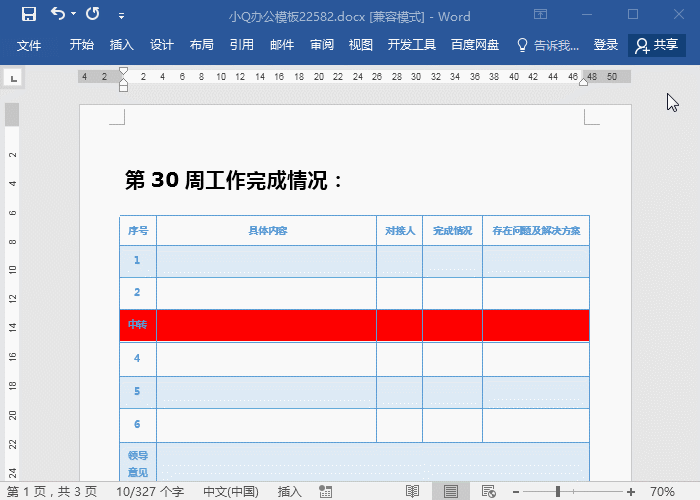Switch to the 开始 tab
The image size is (700, 500).
pos(82,45)
